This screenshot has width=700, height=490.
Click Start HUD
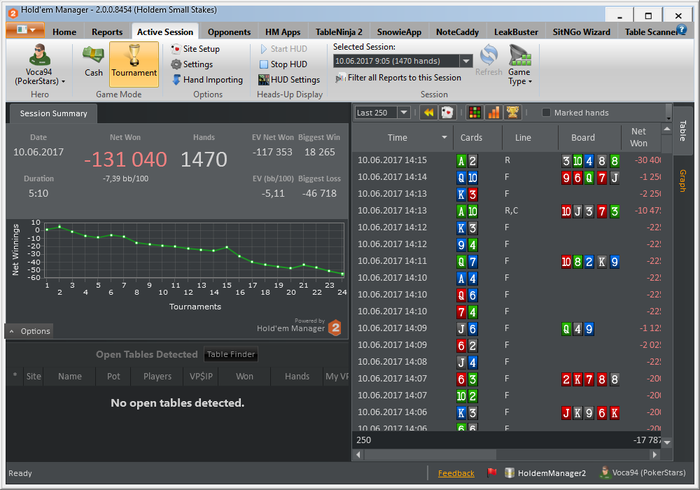click(283, 49)
